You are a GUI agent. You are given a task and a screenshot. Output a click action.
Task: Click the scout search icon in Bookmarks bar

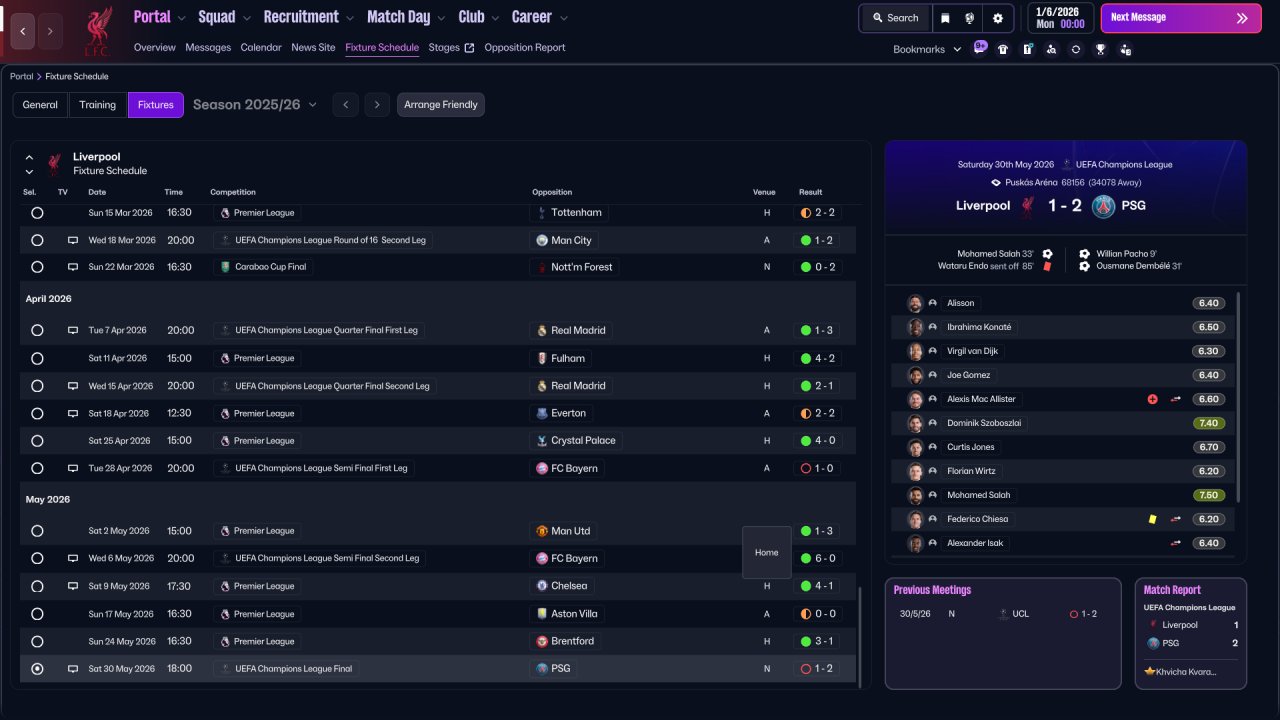pos(1051,49)
